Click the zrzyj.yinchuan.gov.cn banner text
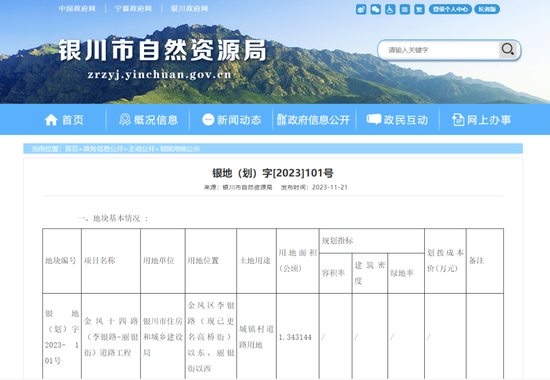 (160, 75)
